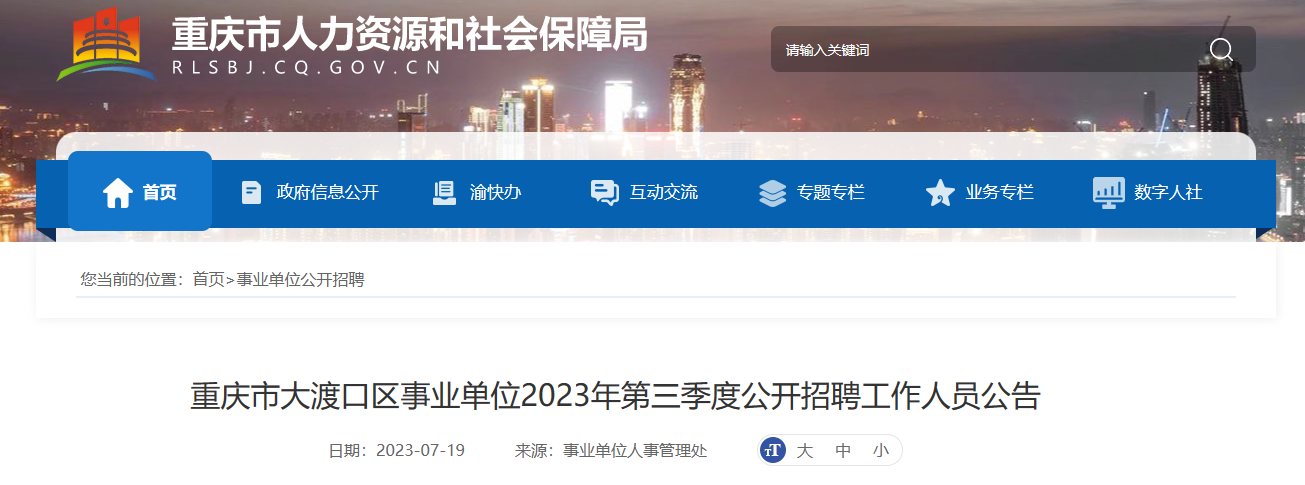The width and height of the screenshot is (1305, 485).
Task: Click the magnifier search icon
Action: coord(1221,50)
